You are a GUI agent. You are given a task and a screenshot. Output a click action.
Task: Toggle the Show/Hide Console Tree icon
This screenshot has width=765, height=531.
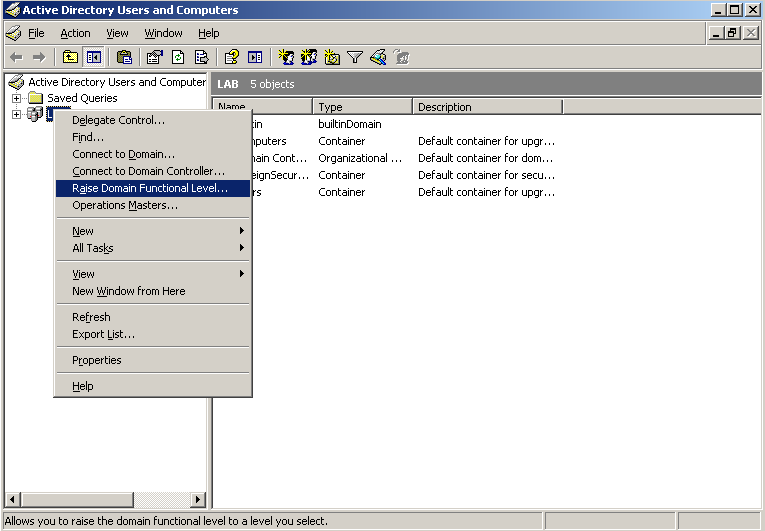(93, 58)
